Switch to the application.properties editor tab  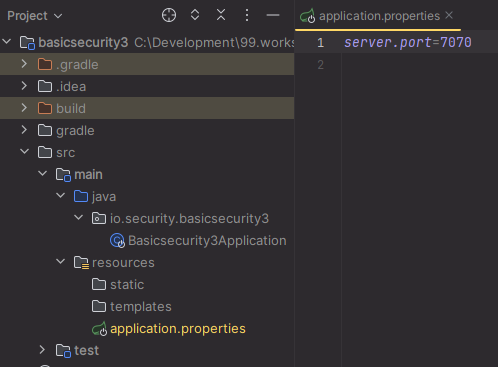pos(379,16)
